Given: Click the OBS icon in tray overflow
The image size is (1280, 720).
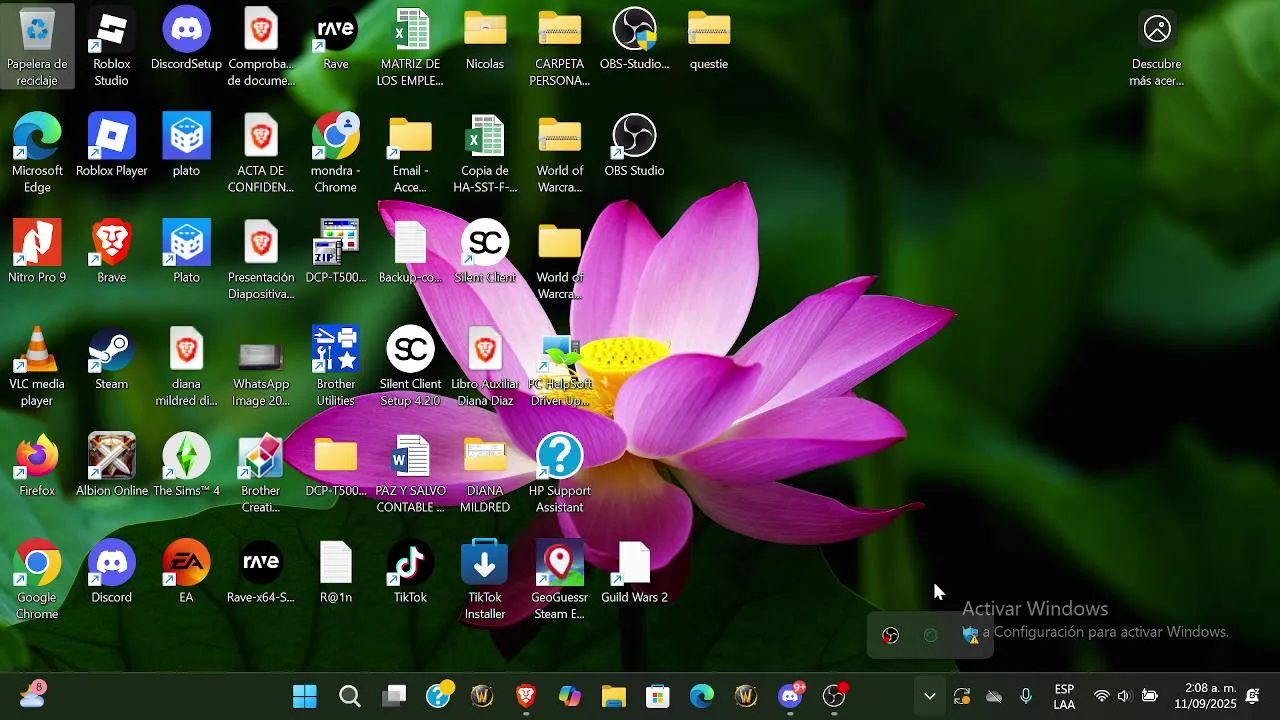Looking at the screenshot, I should 890,635.
